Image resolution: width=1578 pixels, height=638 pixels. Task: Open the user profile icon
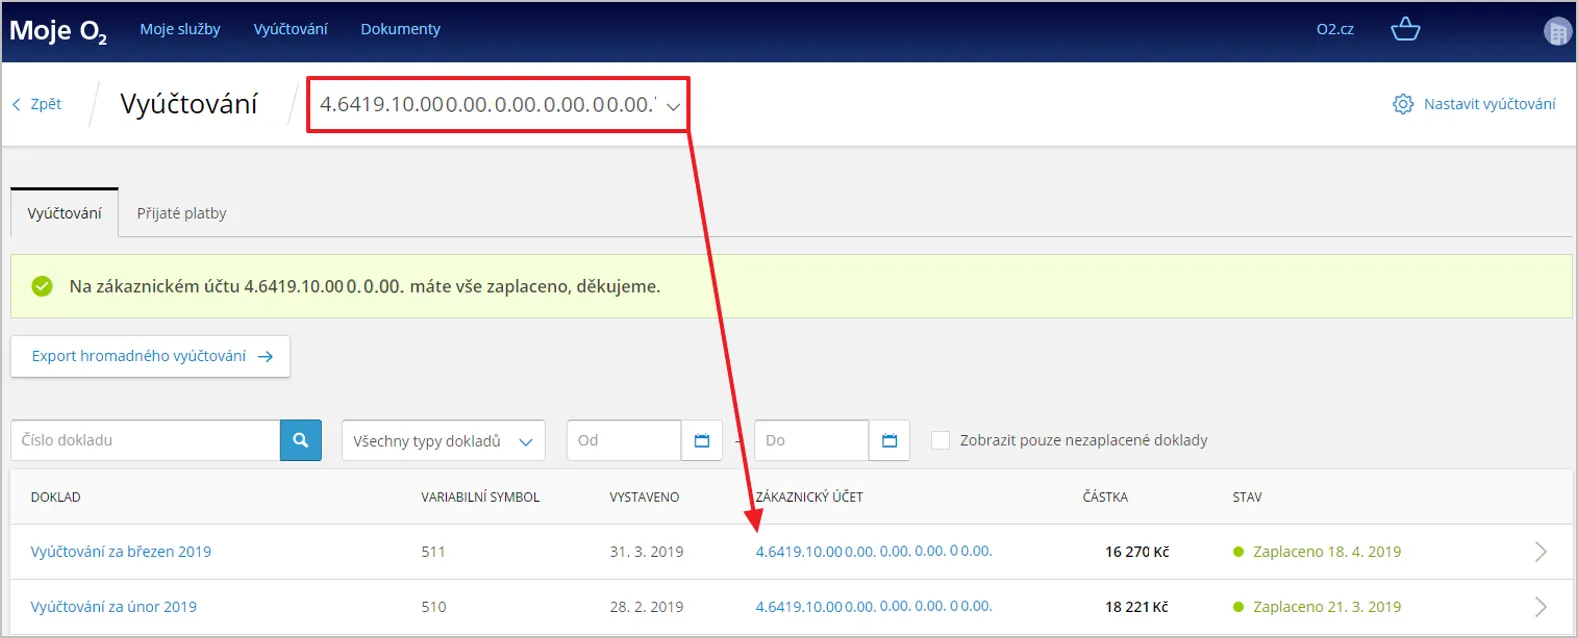(1557, 31)
